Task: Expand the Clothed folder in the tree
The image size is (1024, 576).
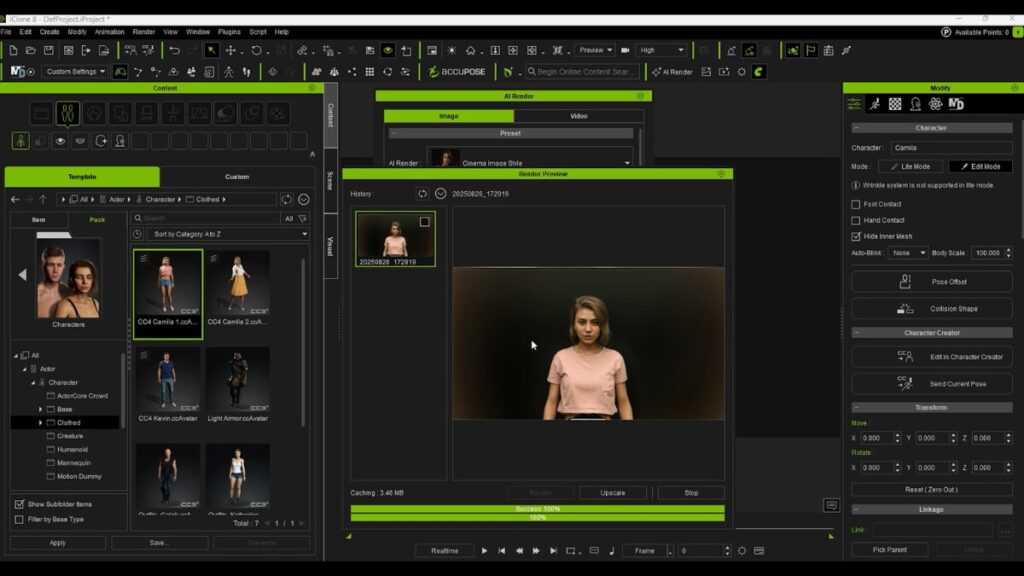Action: tap(40, 423)
